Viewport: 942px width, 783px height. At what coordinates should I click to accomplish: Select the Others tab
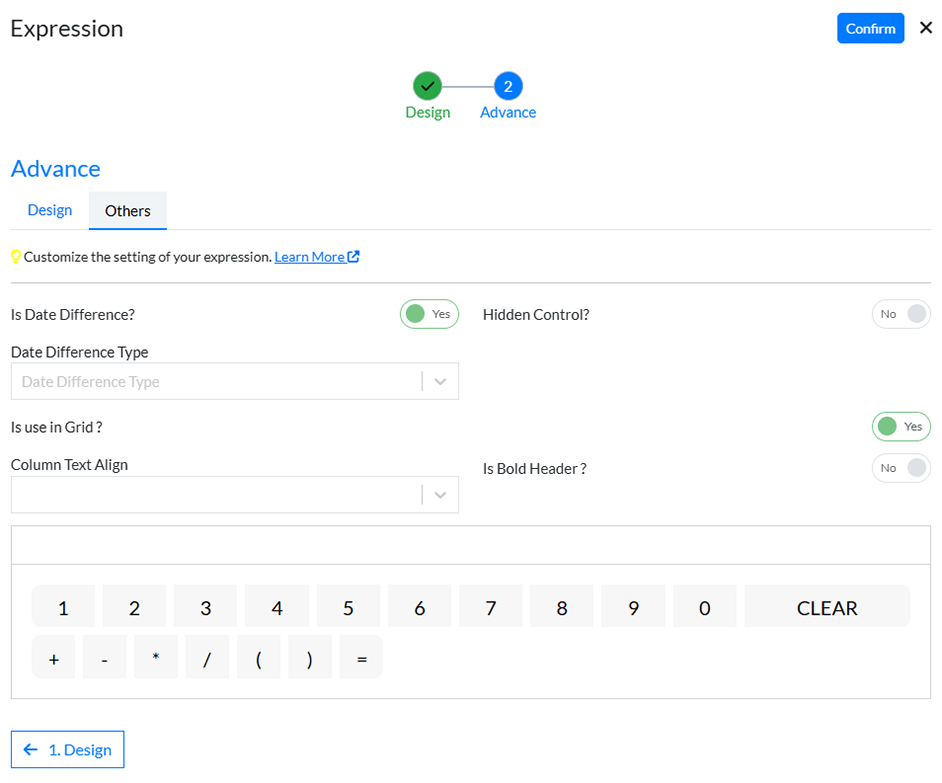[128, 211]
